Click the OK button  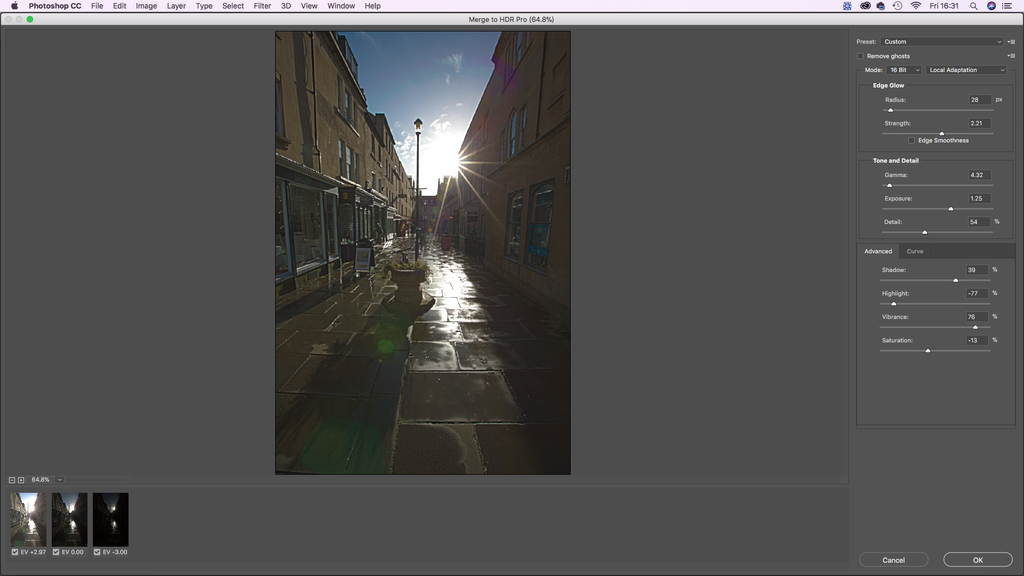(977, 560)
